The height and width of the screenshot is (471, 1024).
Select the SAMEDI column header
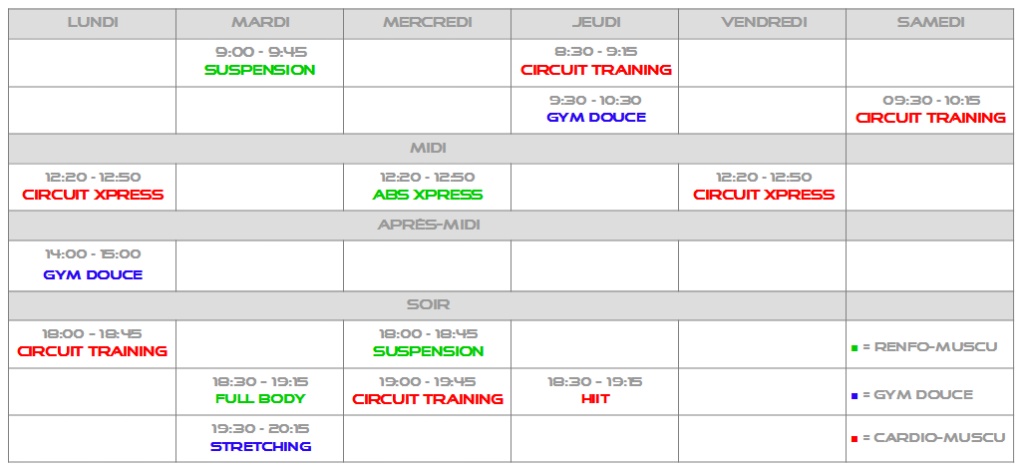tap(930, 23)
